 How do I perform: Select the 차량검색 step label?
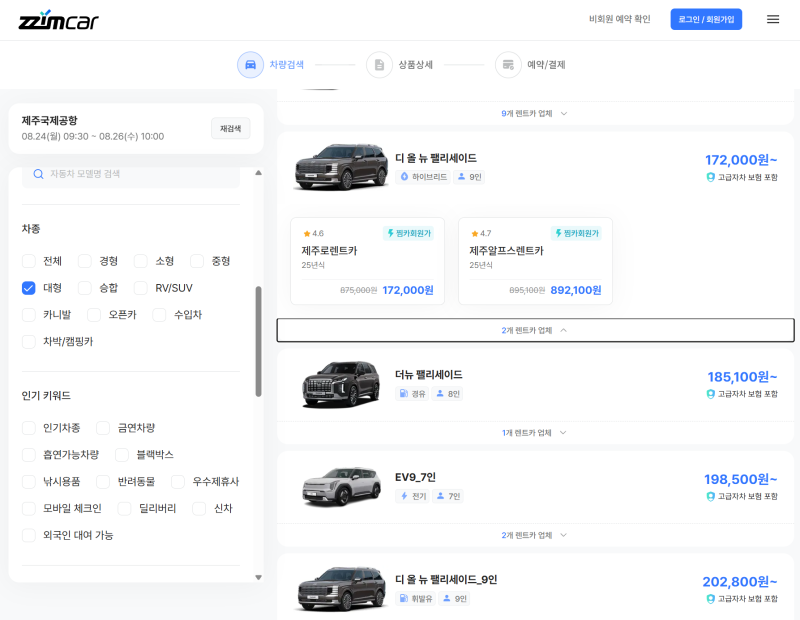[287, 65]
